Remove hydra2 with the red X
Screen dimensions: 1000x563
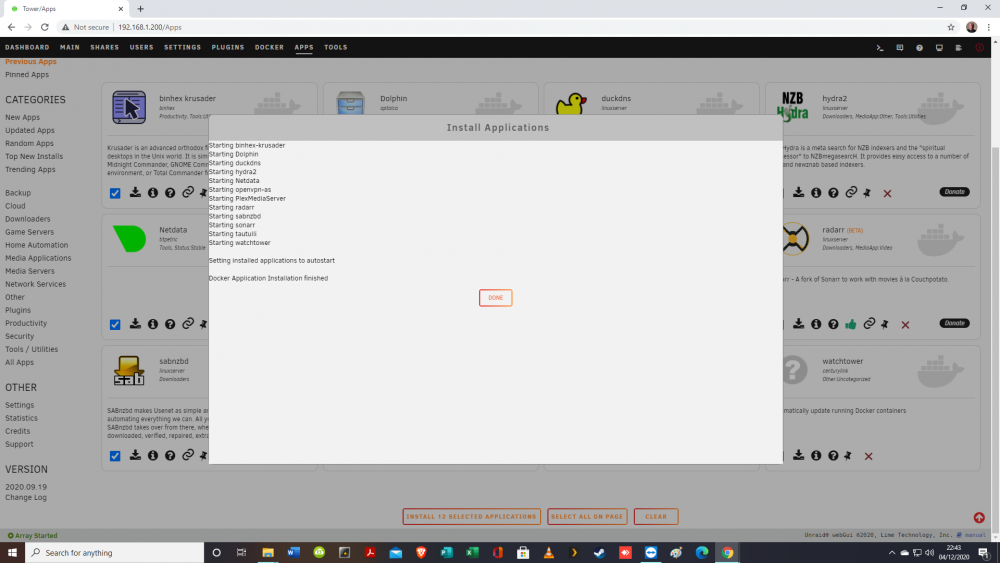[x=888, y=193]
